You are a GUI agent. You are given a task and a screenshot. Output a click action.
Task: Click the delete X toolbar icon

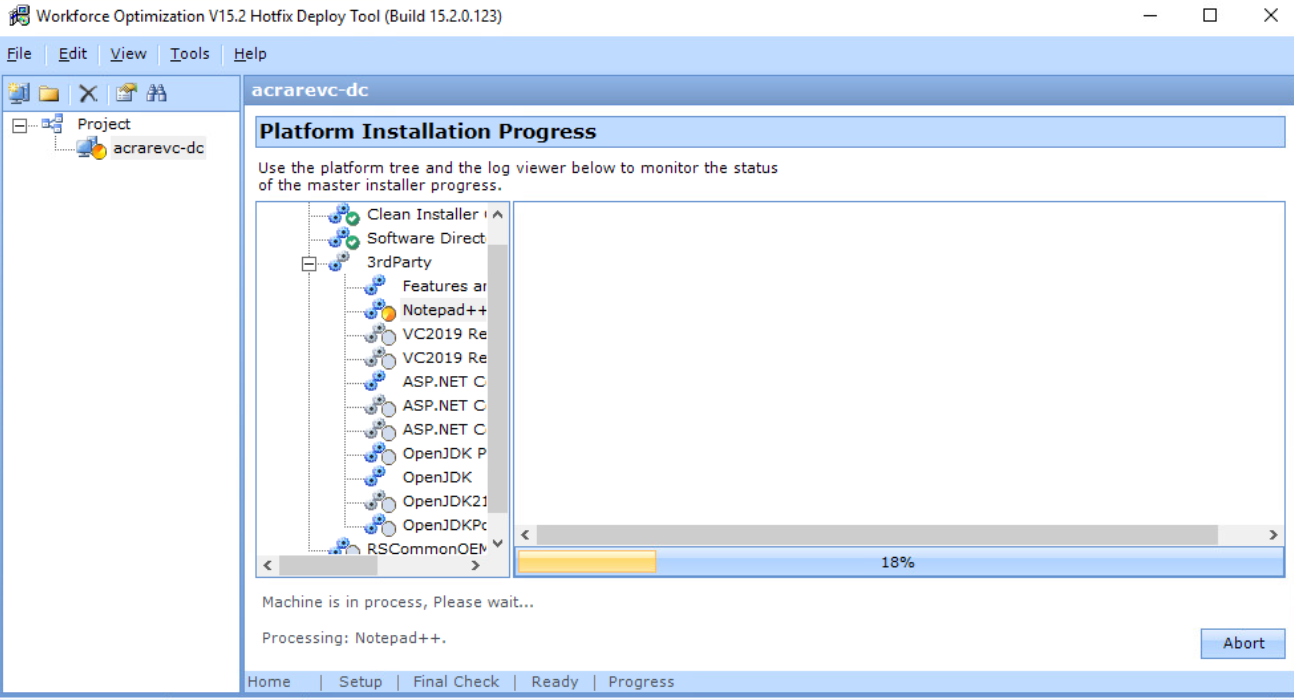[88, 93]
